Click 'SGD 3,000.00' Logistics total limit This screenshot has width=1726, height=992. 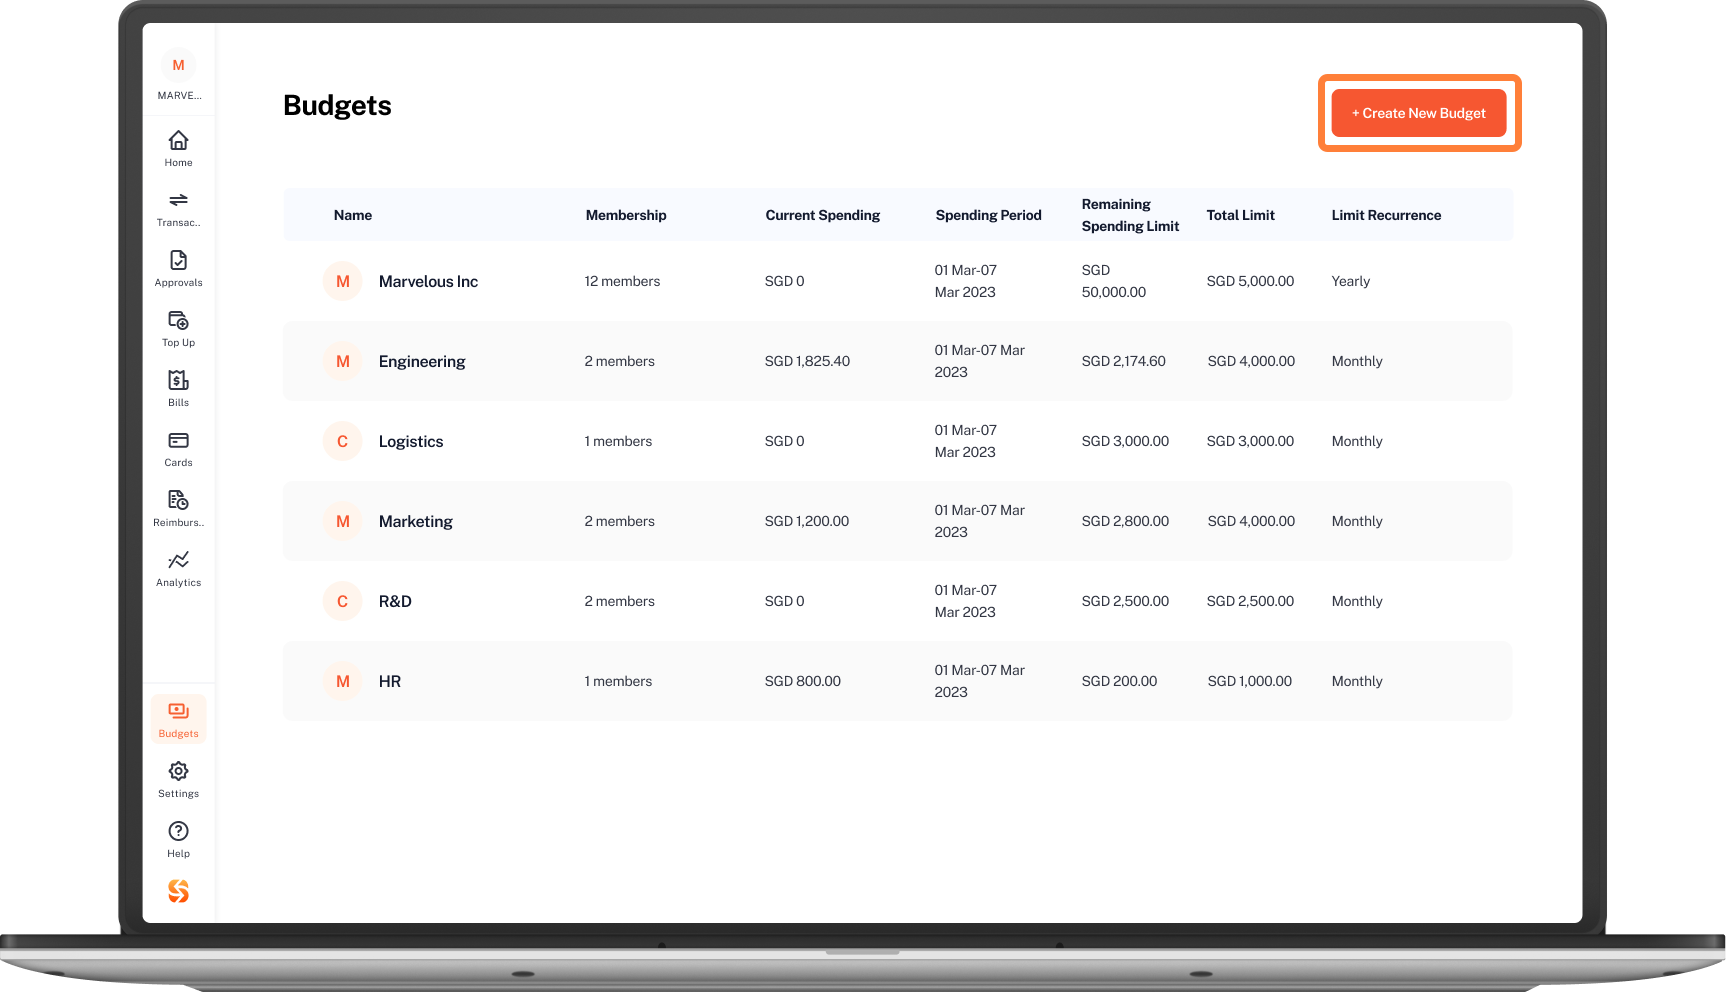click(1250, 441)
